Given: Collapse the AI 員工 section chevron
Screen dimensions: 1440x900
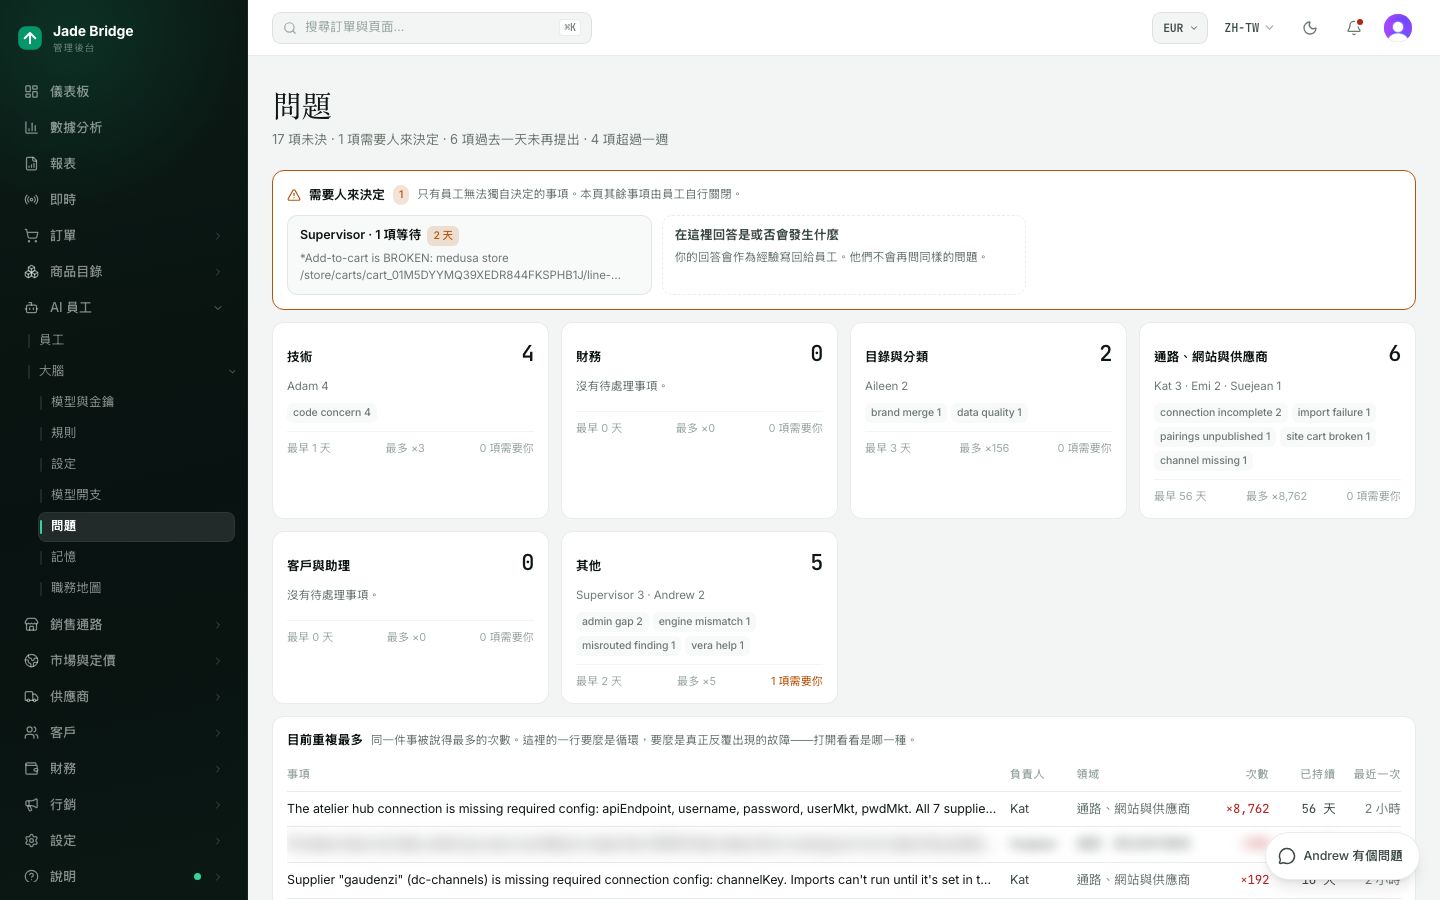Looking at the screenshot, I should tap(218, 307).
